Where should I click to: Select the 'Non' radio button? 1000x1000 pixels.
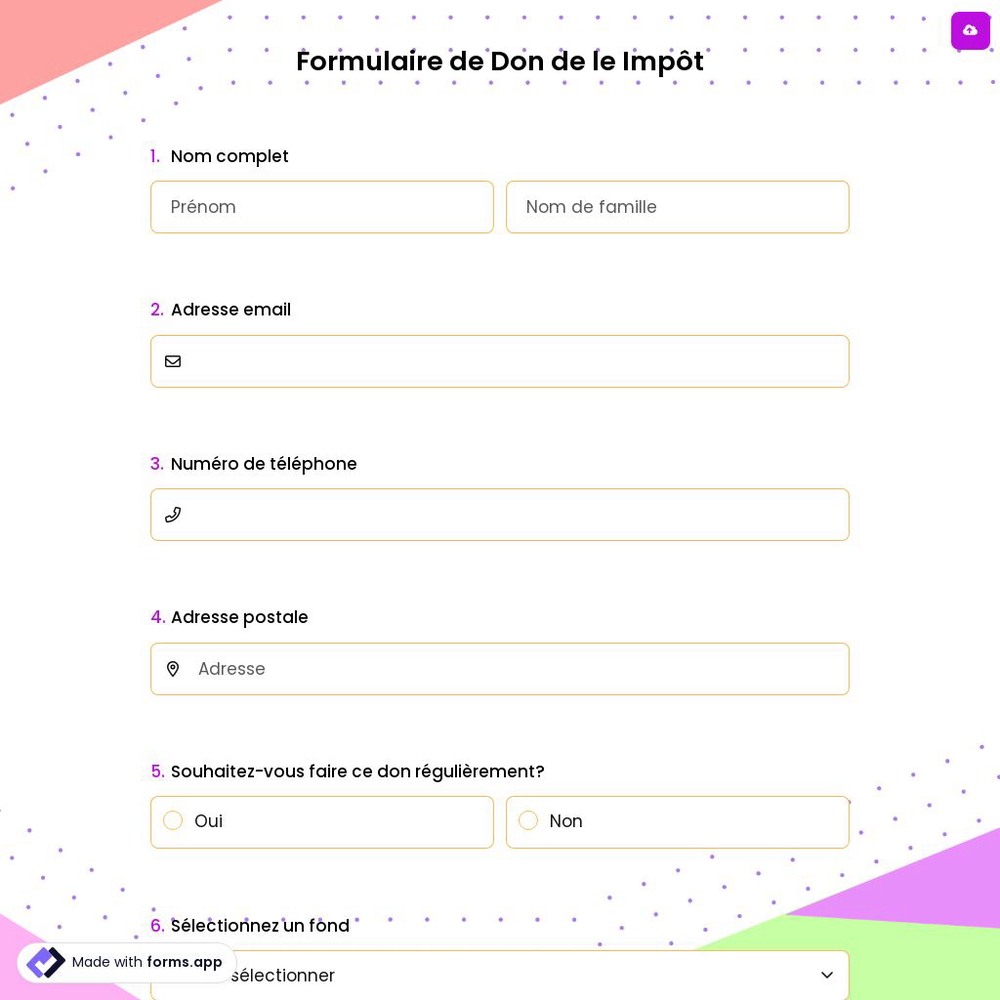[529, 820]
